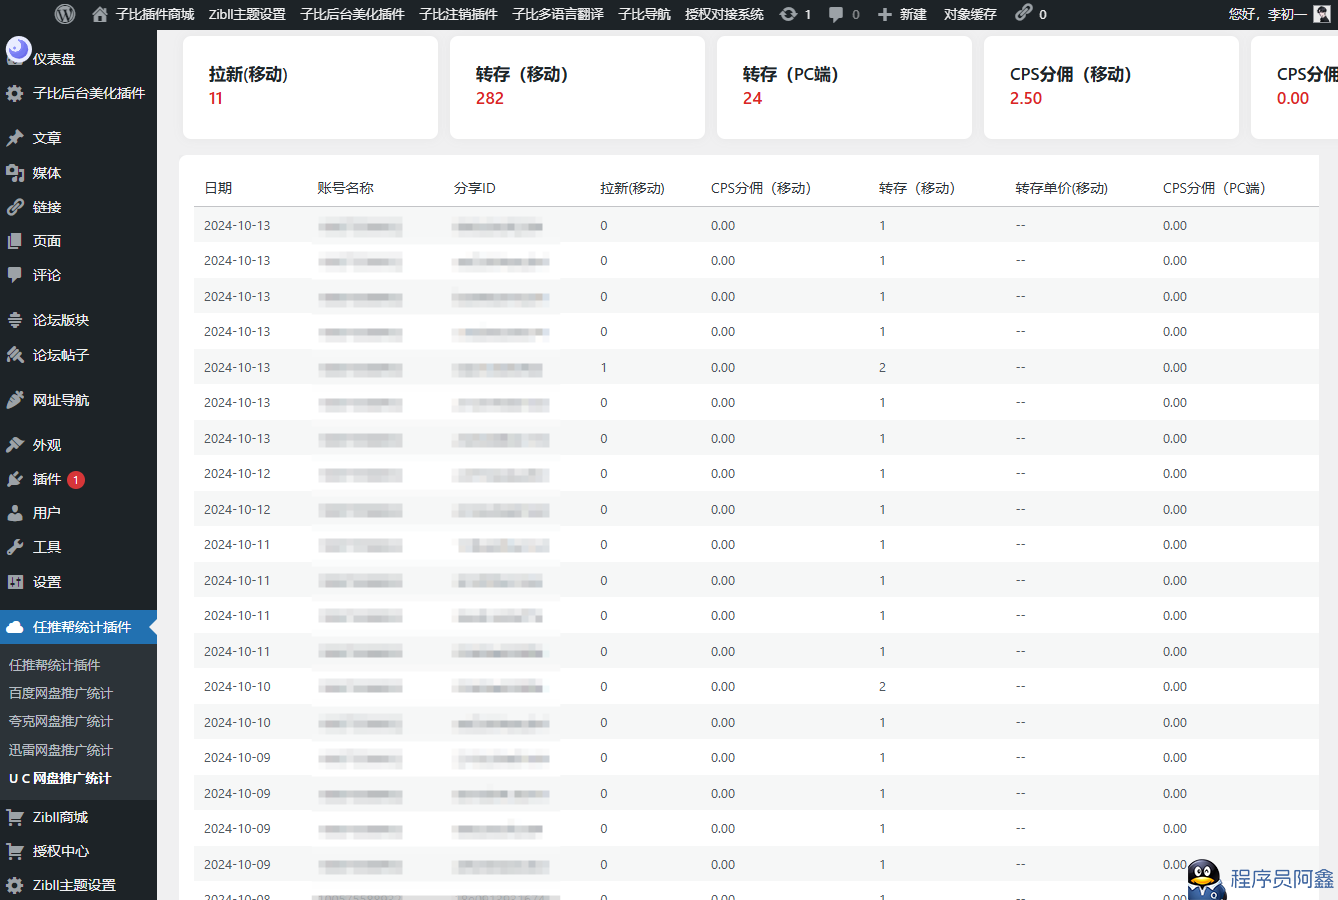The image size is (1338, 900).
Task: Click the chain icon for 链接
Action: pyautogui.click(x=15, y=207)
